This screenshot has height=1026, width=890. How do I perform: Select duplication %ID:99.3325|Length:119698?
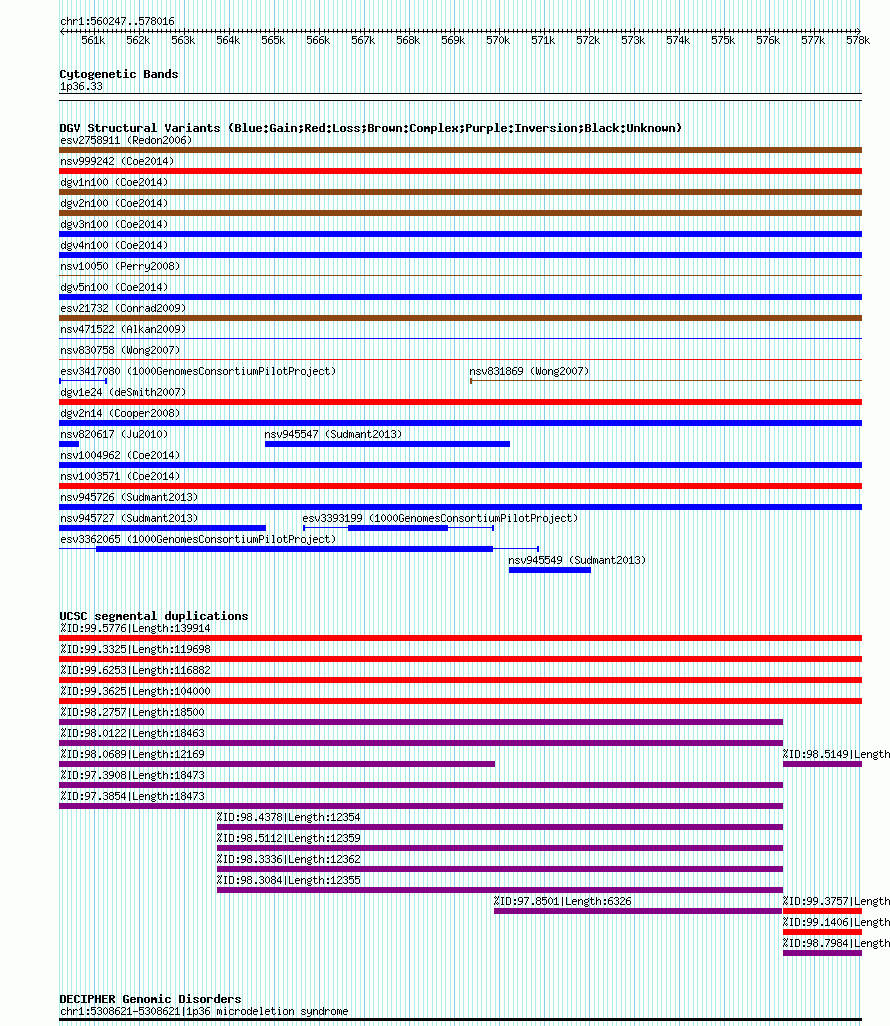point(461,659)
